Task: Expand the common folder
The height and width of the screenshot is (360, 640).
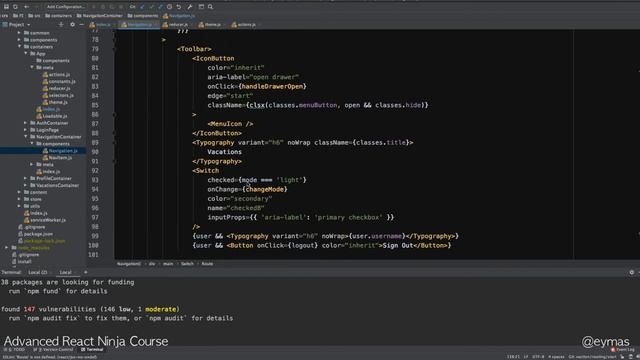Action: click(19, 33)
